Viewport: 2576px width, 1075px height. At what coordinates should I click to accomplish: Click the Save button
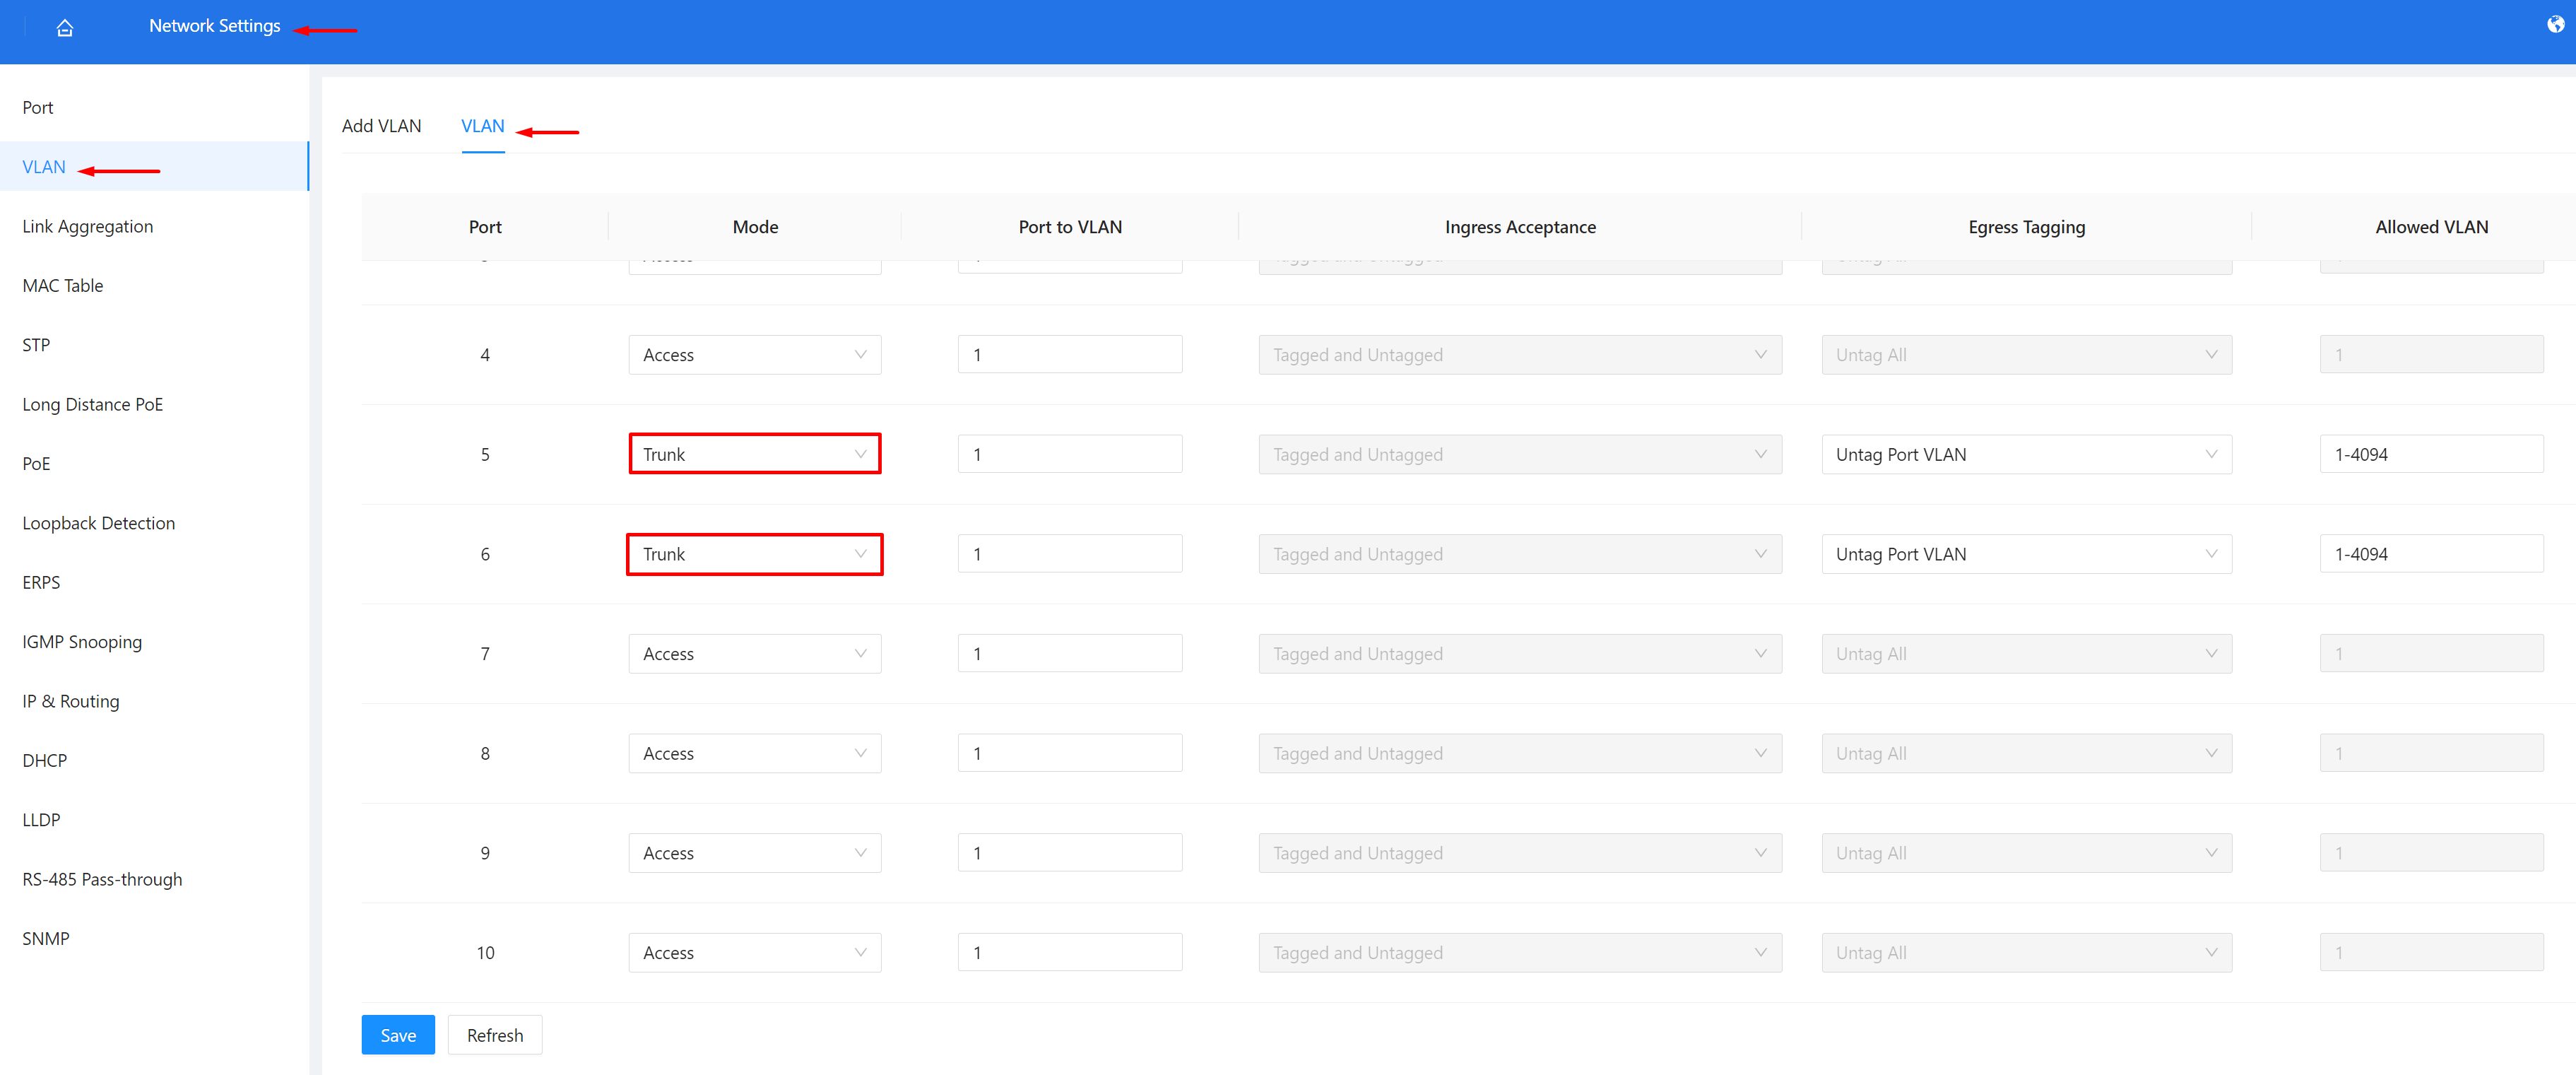(398, 1034)
